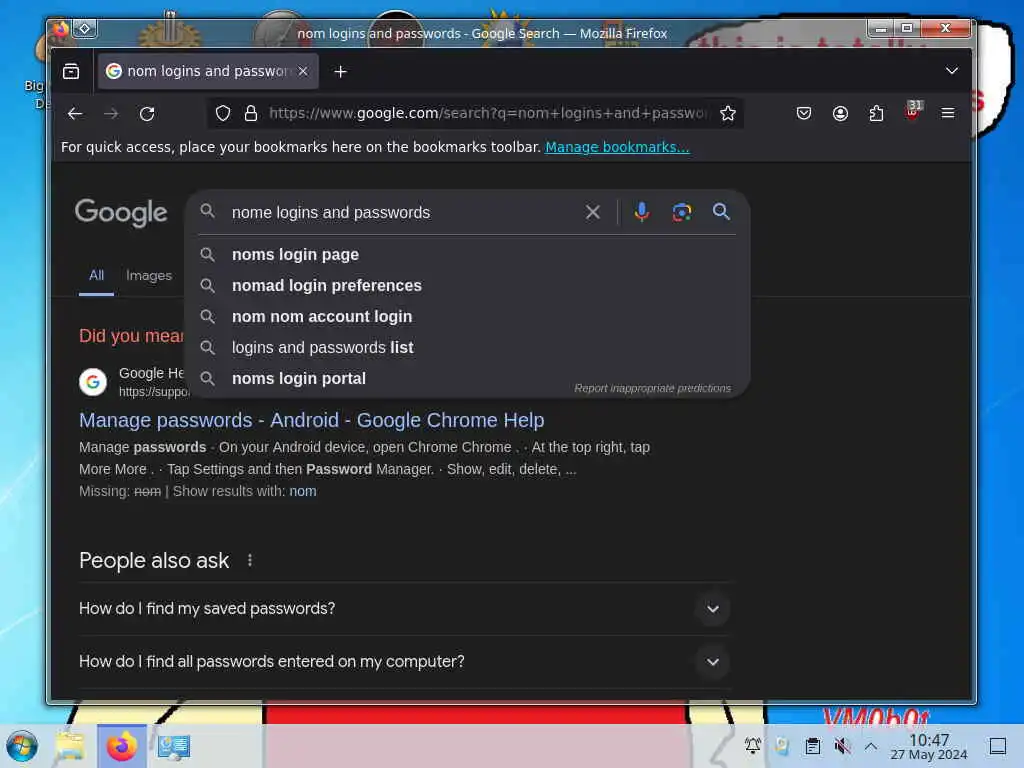This screenshot has width=1024, height=768.
Task: Open Manage bookmarks link
Action: tap(617, 147)
